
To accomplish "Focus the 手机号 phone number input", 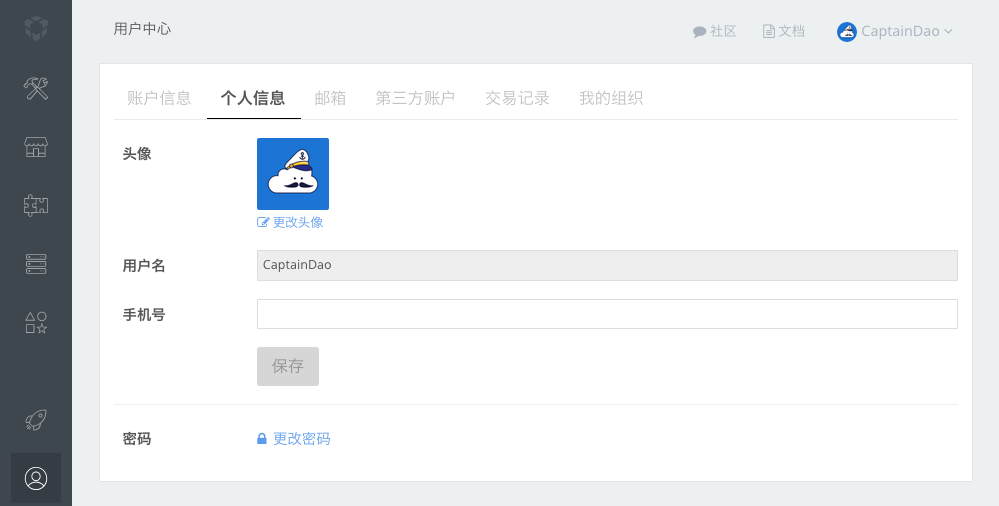I will tap(607, 314).
